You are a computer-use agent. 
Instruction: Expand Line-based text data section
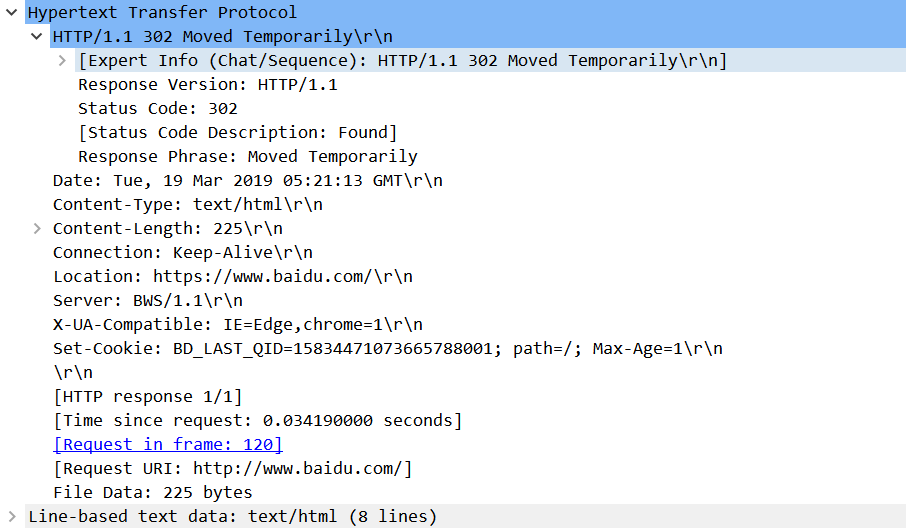coord(12,516)
